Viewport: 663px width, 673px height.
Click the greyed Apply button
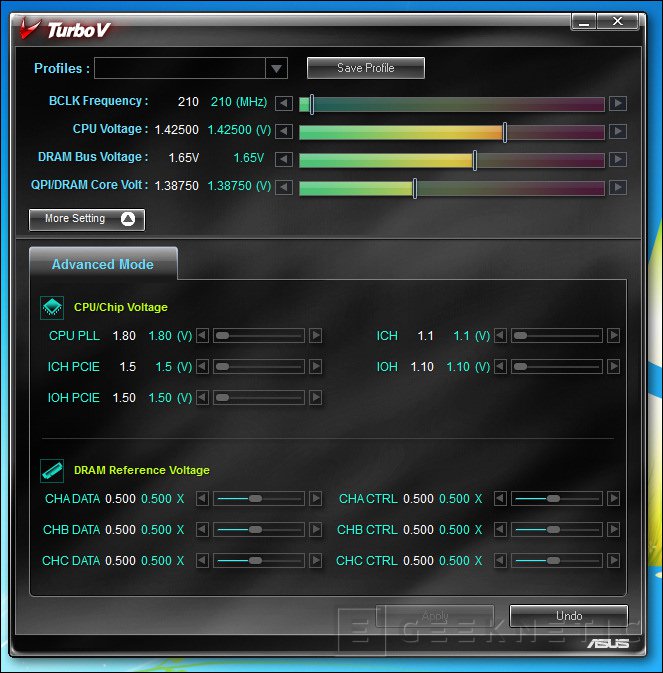[435, 616]
